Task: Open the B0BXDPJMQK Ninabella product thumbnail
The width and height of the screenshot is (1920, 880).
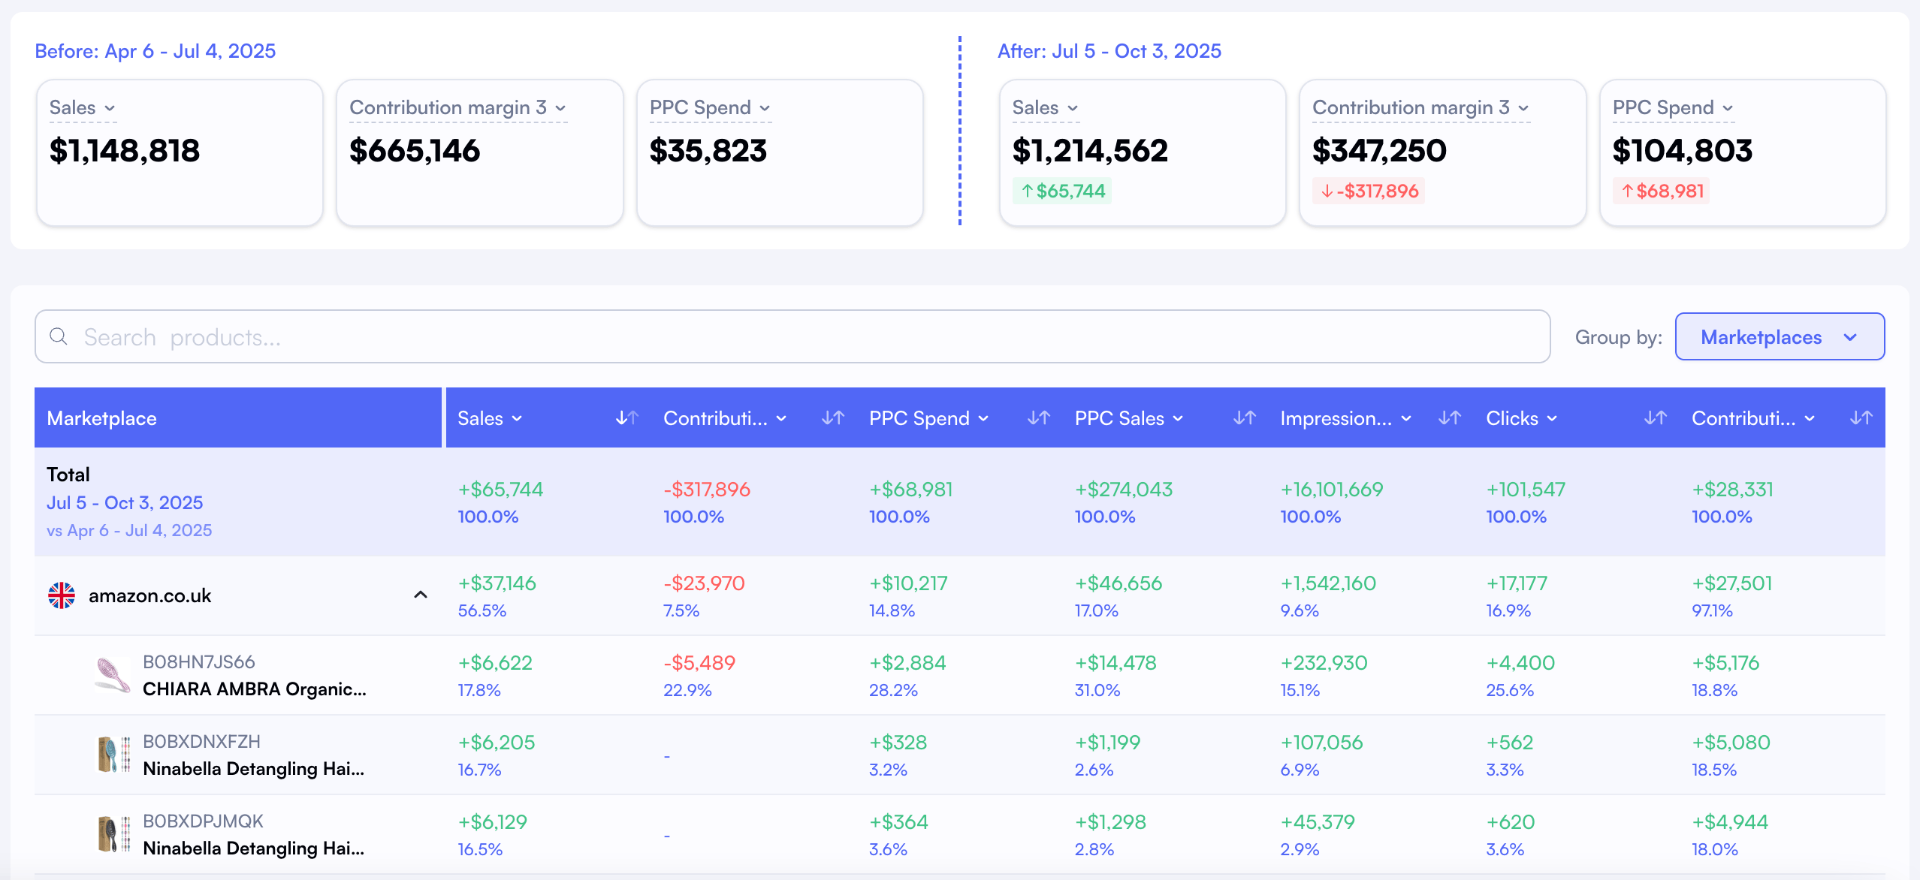Action: click(113, 834)
